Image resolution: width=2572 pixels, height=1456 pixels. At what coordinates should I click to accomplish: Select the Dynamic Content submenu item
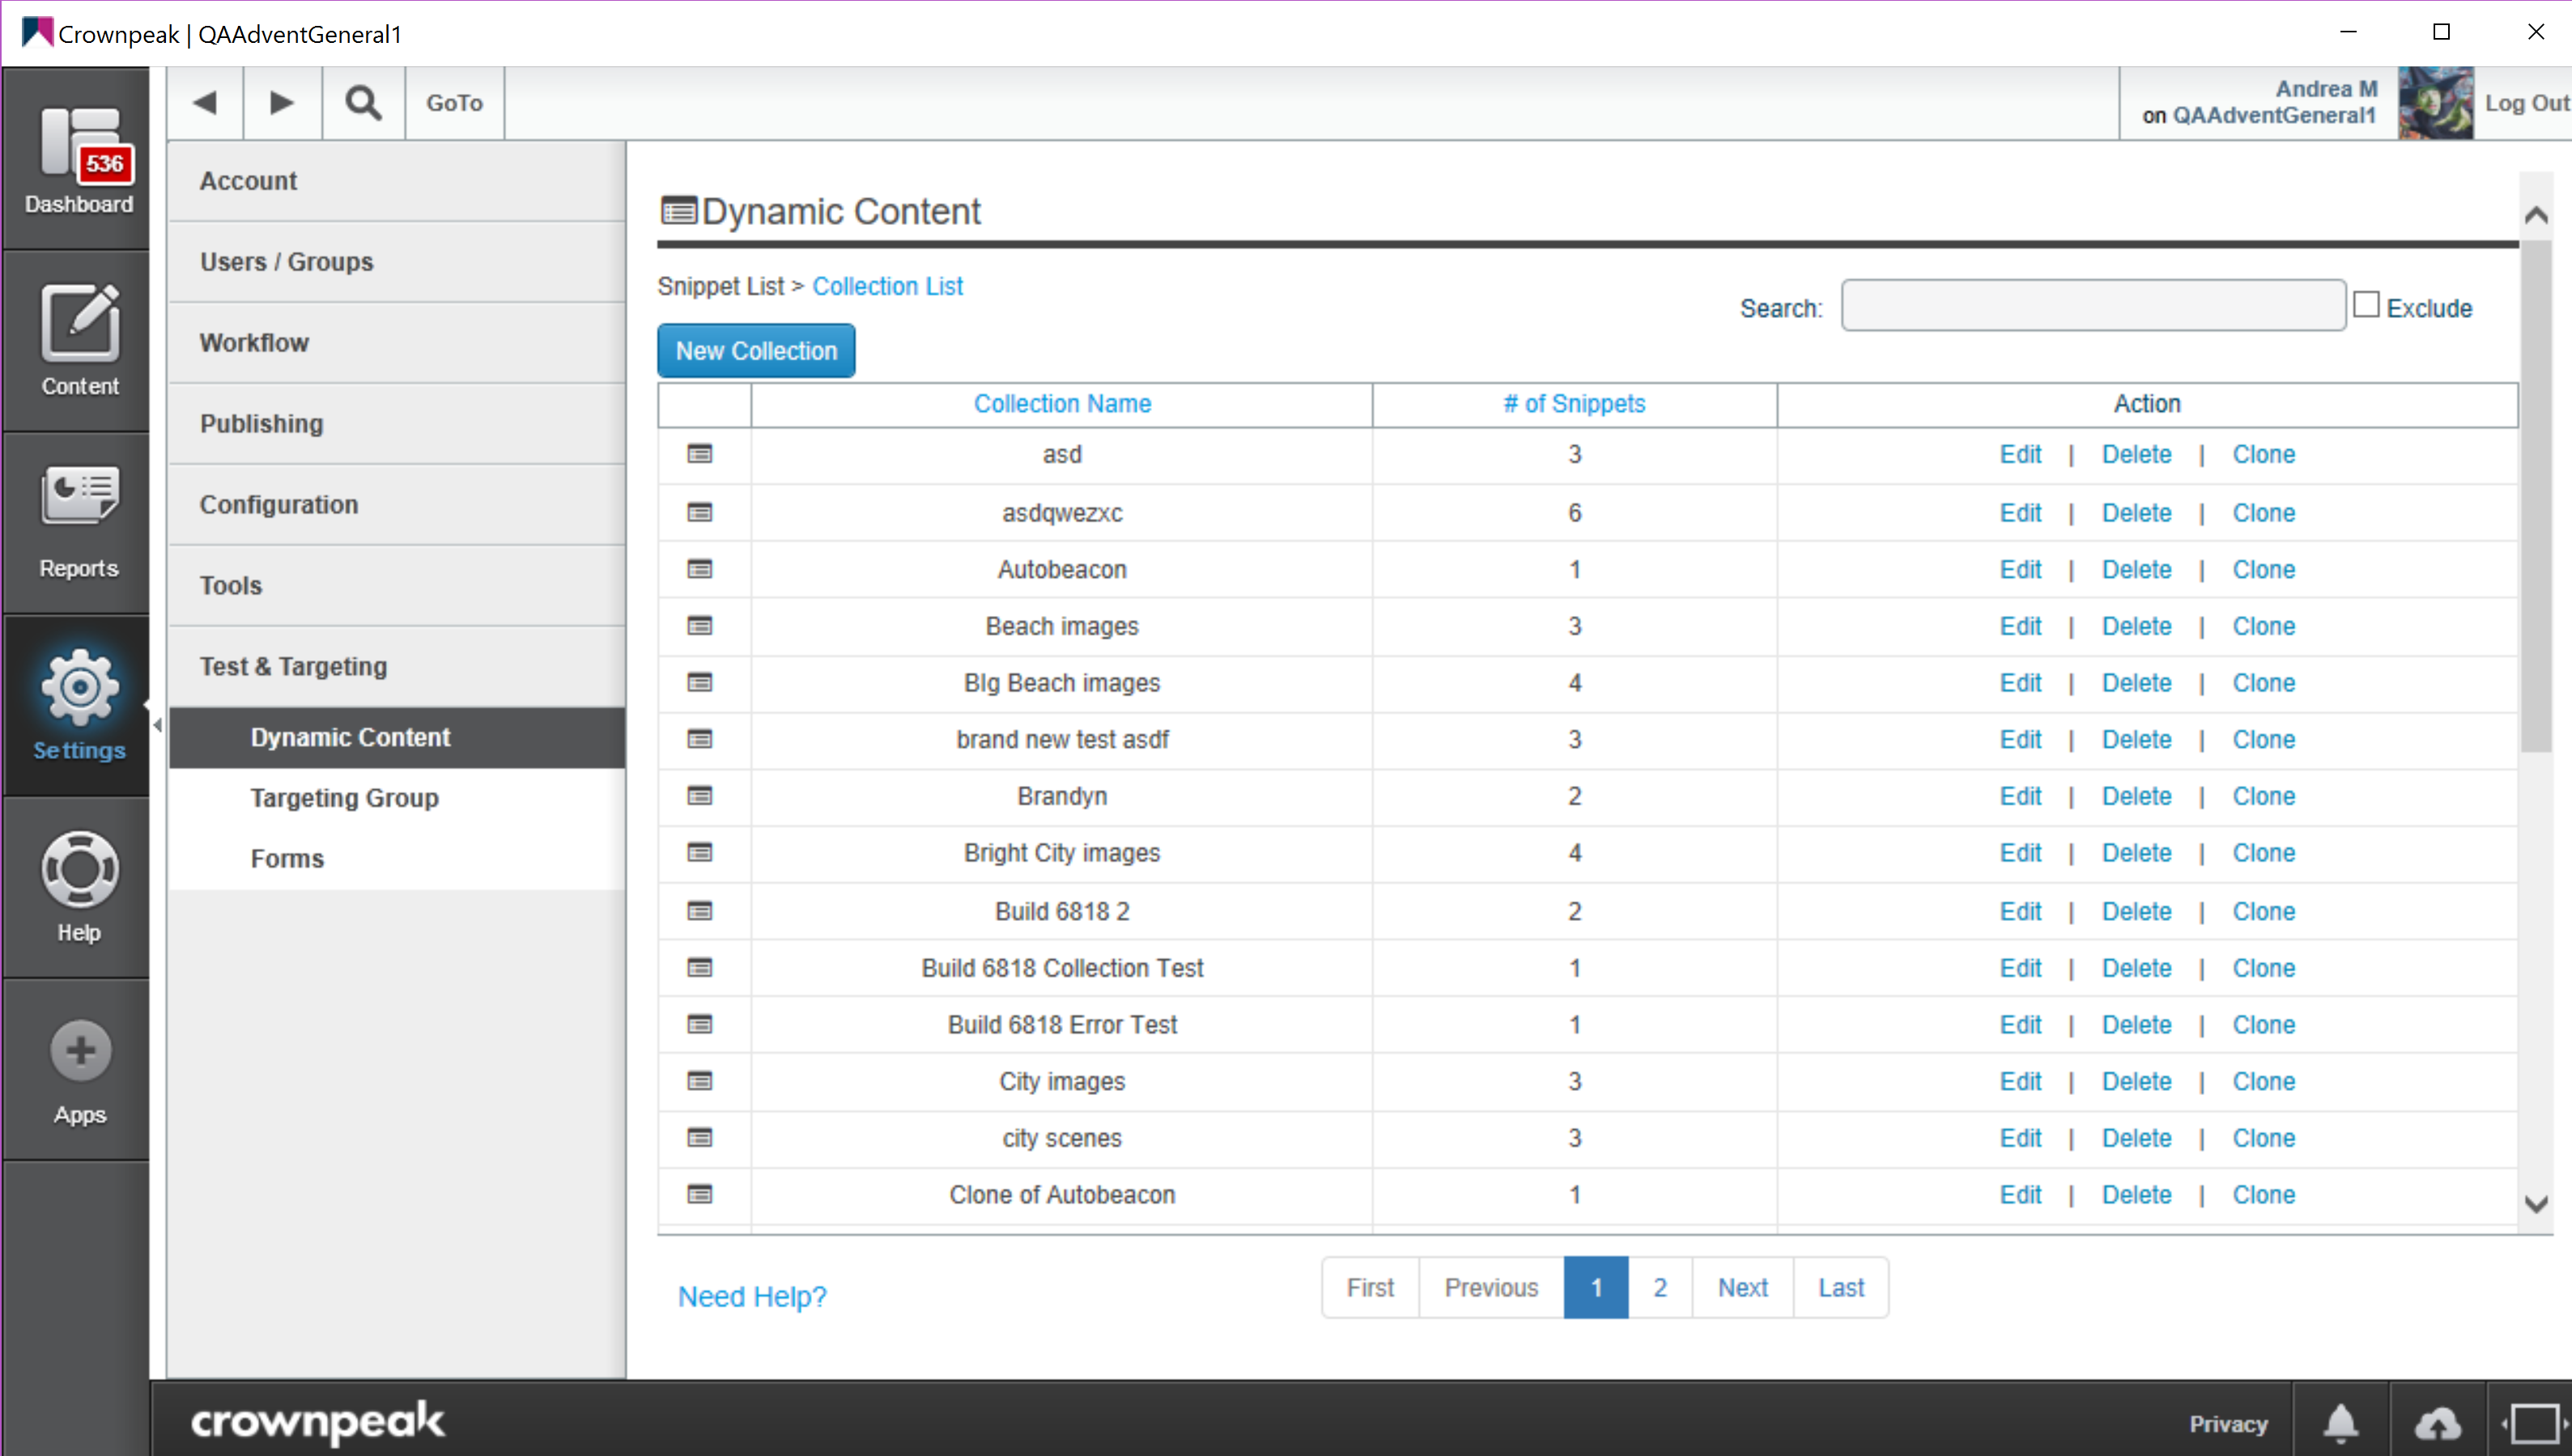click(x=397, y=738)
